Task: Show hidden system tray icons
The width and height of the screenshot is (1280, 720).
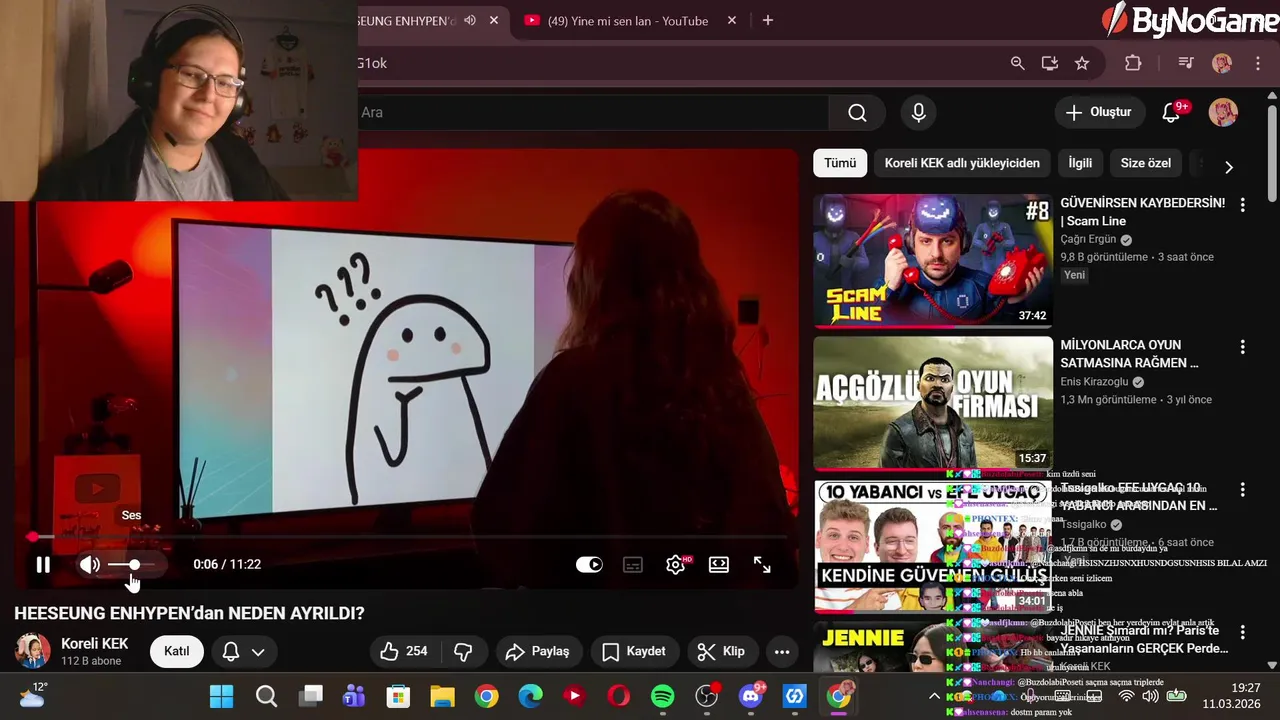Action: (x=934, y=696)
